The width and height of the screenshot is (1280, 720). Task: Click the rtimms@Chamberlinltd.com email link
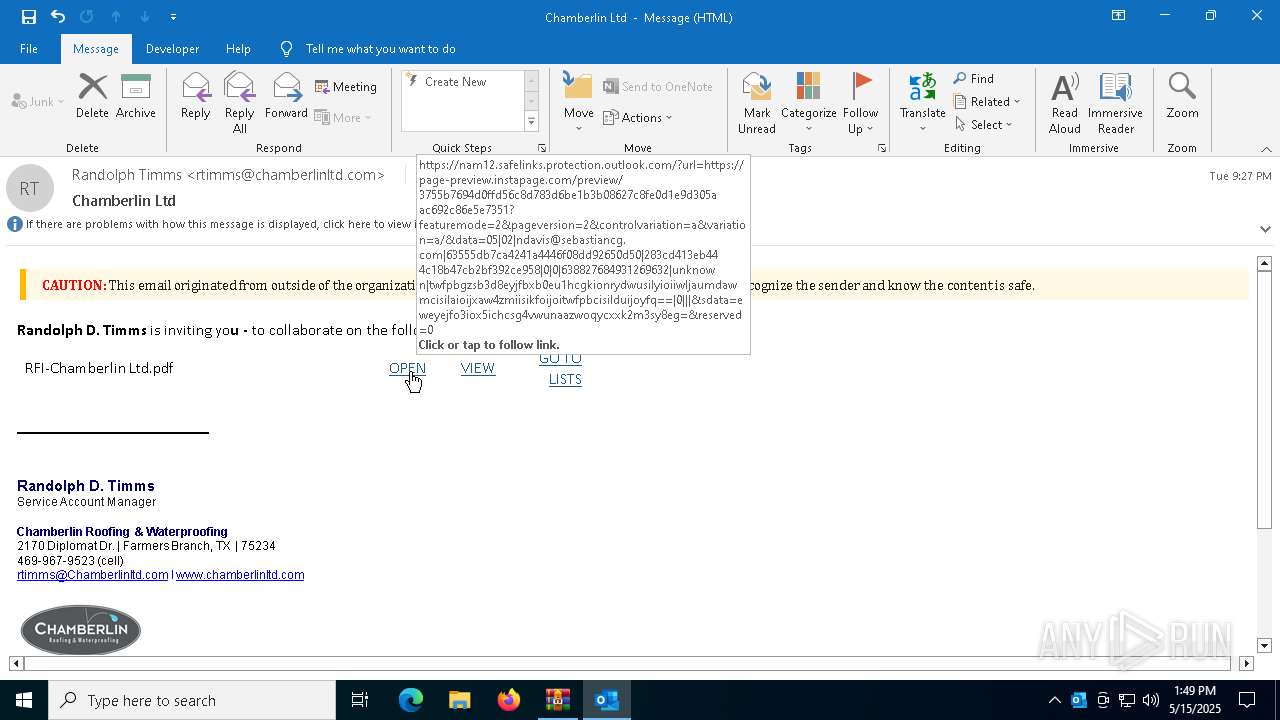[x=92, y=575]
